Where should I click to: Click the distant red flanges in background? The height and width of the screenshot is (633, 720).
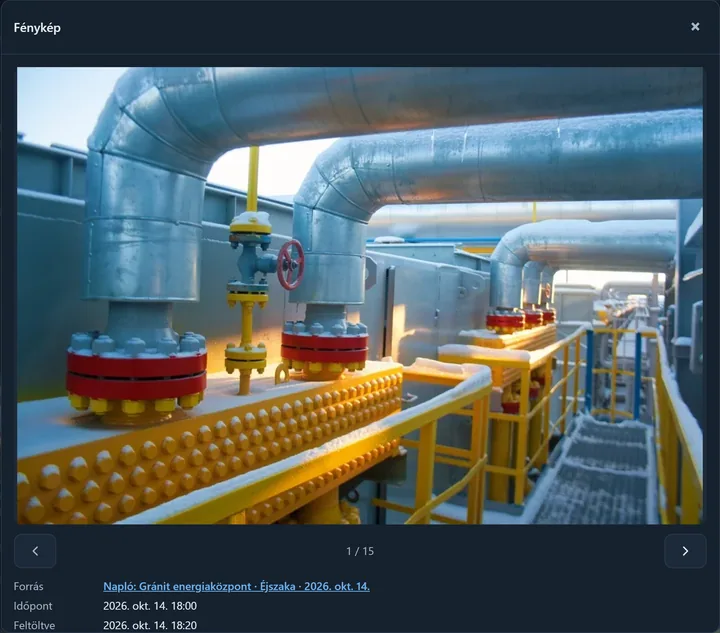[521, 319]
